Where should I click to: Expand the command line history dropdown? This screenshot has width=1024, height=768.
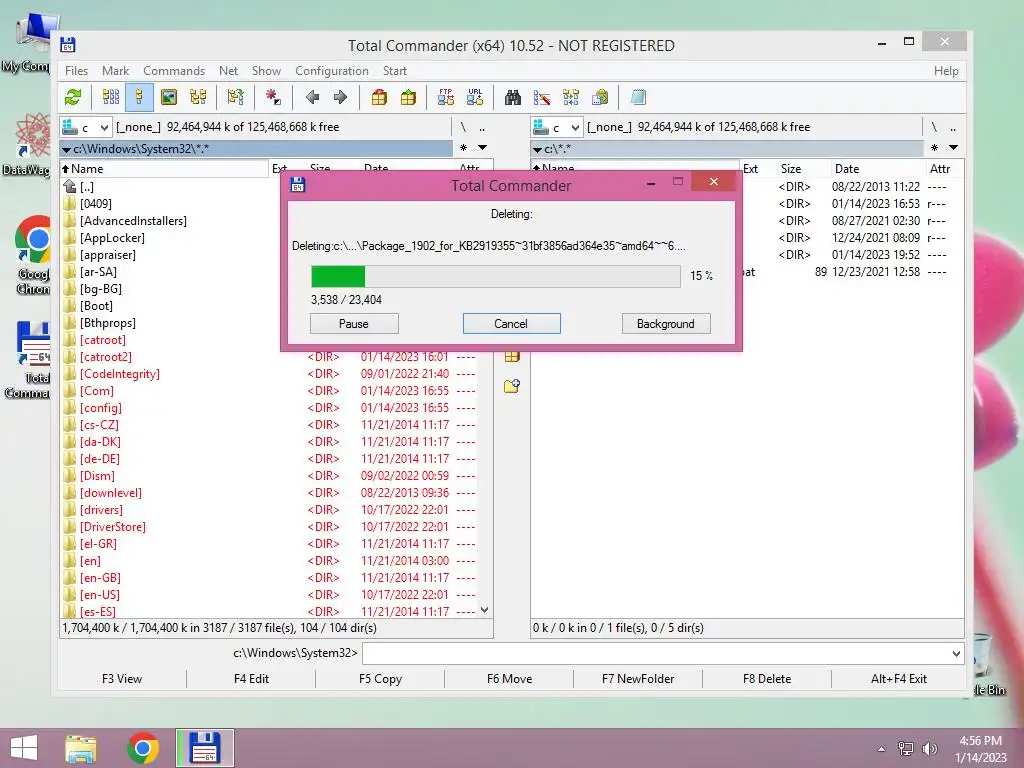coord(956,654)
